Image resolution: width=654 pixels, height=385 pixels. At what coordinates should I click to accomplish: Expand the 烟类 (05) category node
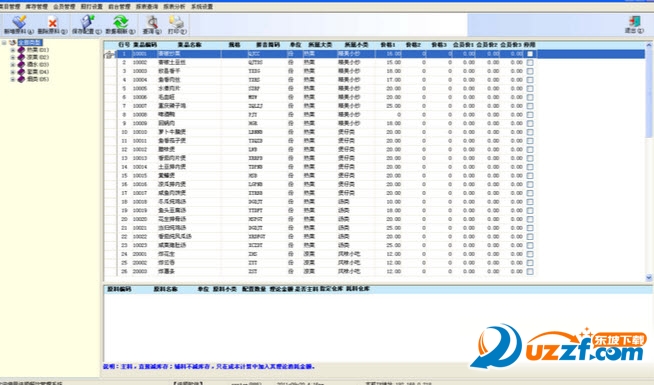[13, 79]
